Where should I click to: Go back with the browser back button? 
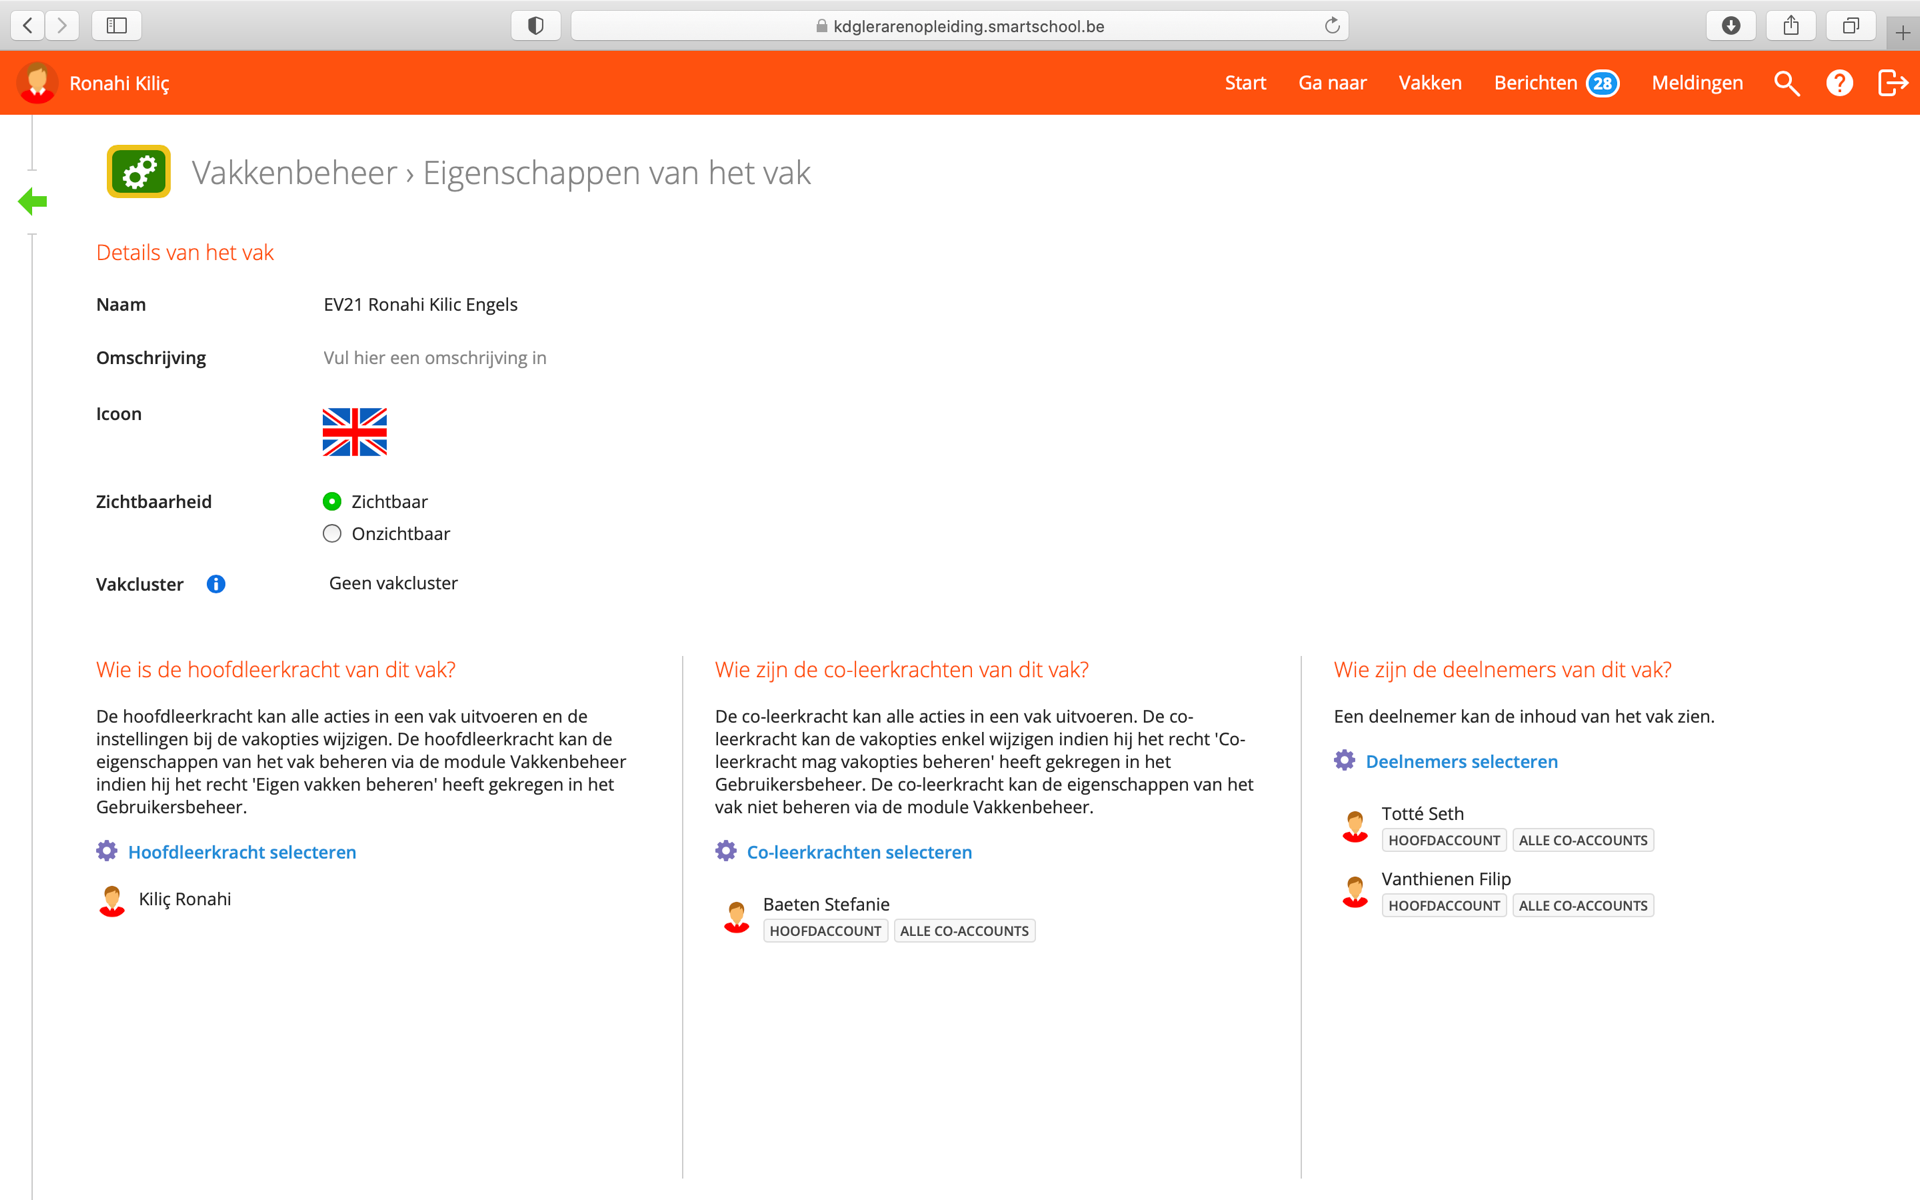29,25
